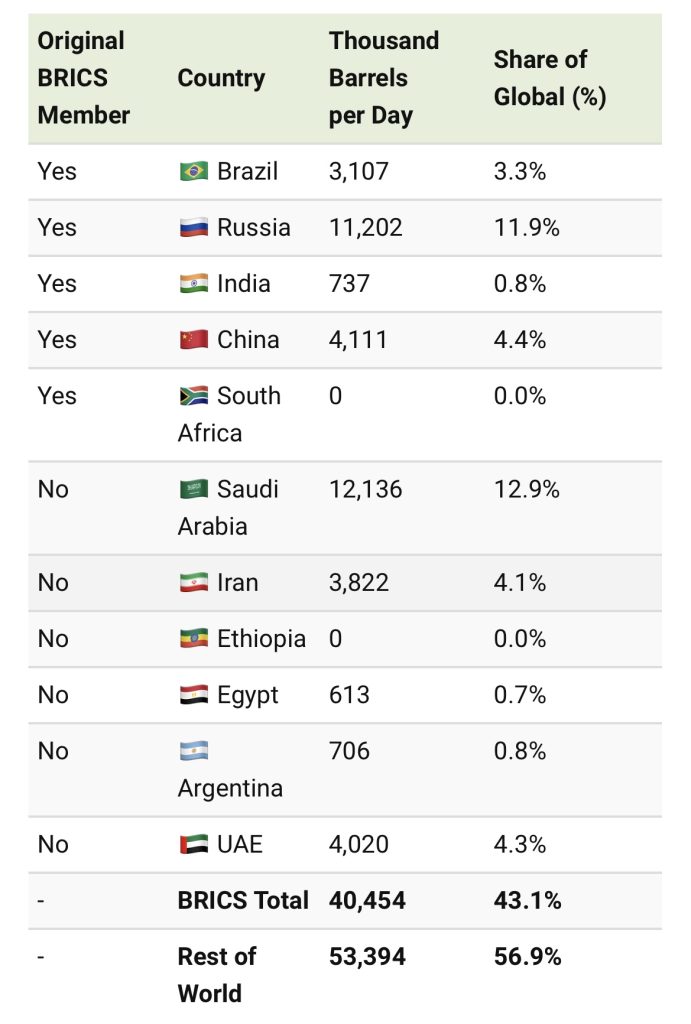Click the Russia flag icon

click(193, 228)
